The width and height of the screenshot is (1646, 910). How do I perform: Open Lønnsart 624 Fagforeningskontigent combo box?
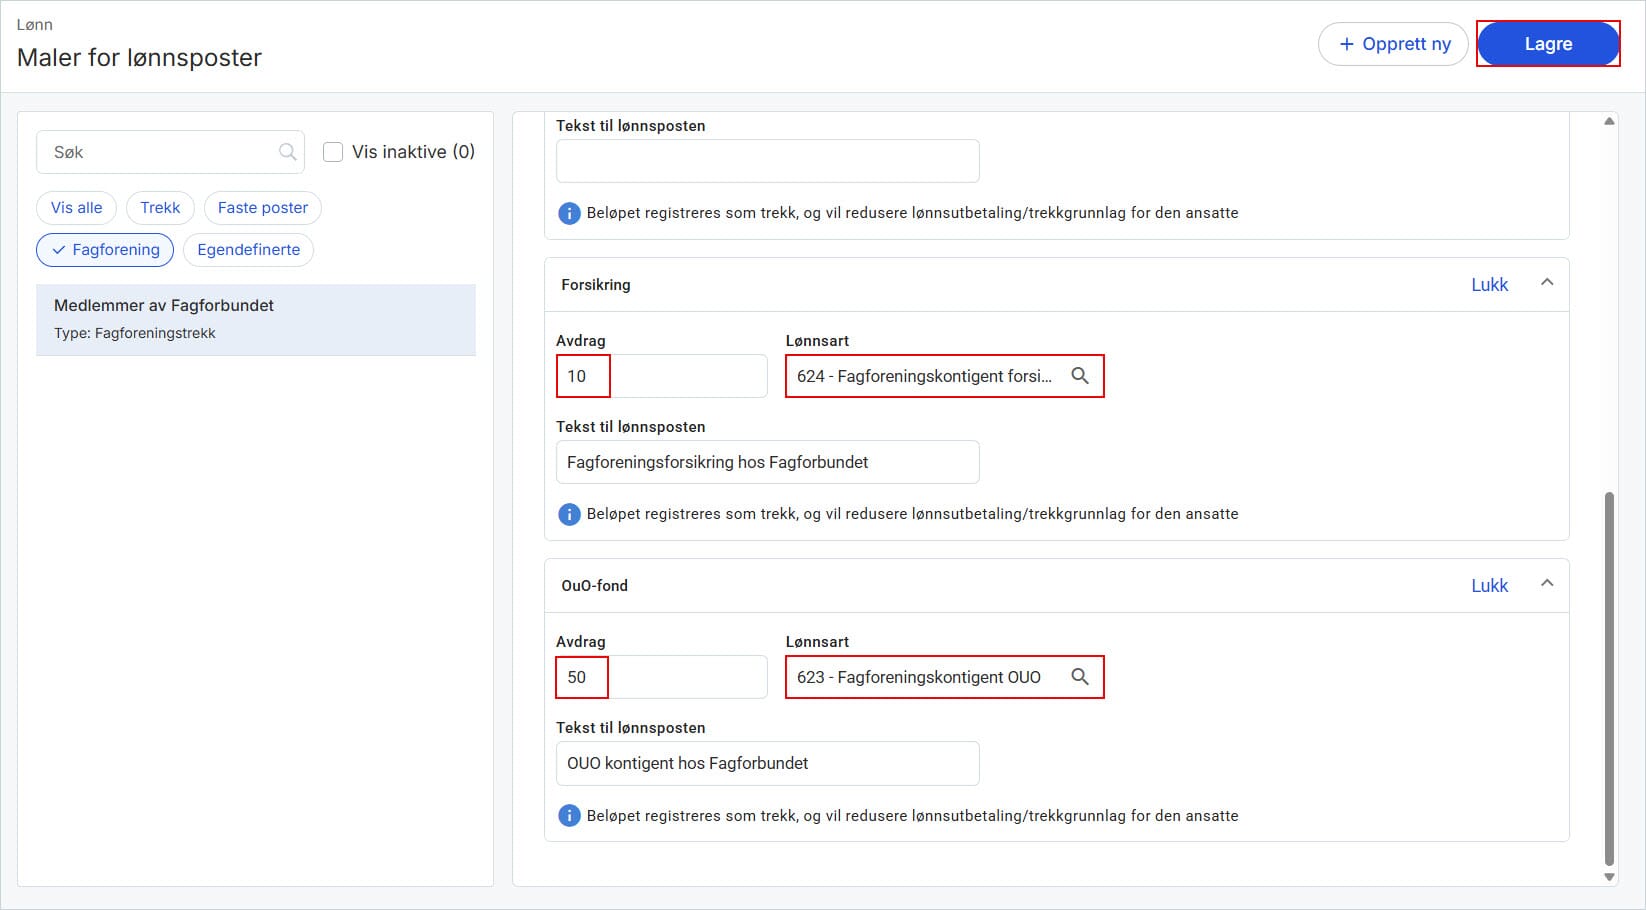[x=945, y=376]
